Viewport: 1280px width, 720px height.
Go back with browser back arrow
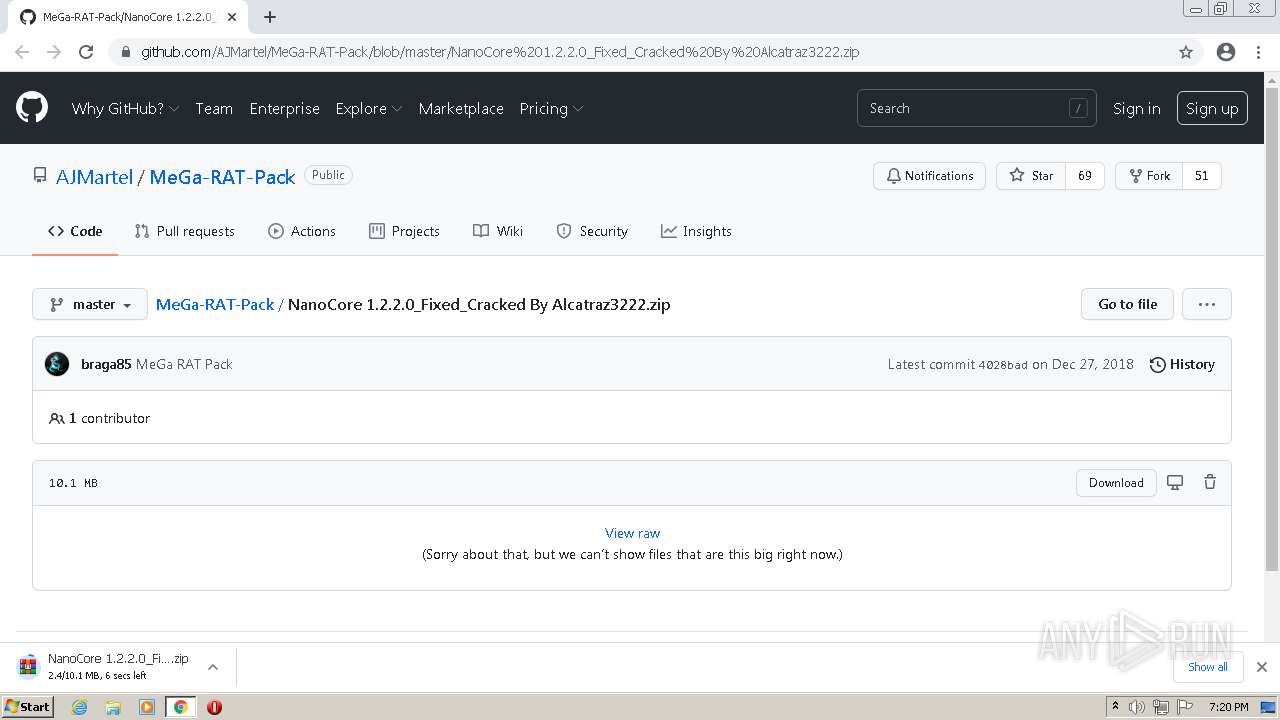tap(22, 52)
